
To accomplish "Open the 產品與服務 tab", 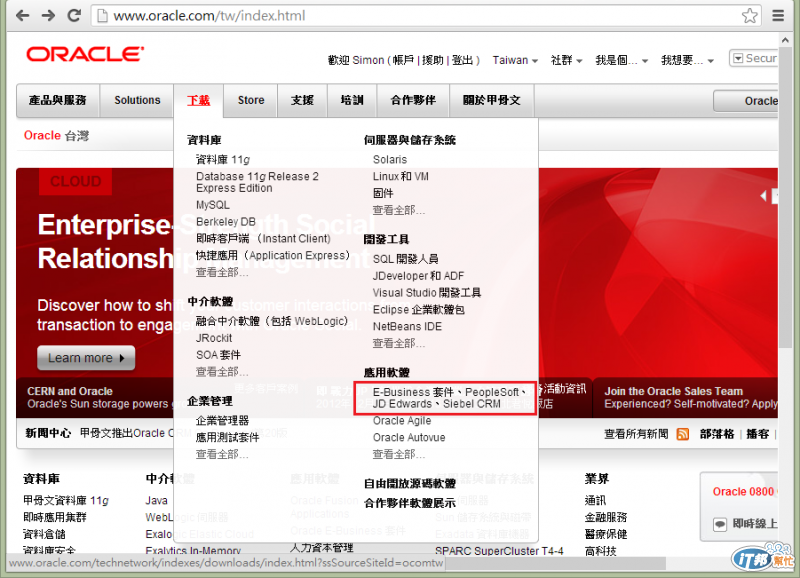I will pyautogui.click(x=58, y=100).
